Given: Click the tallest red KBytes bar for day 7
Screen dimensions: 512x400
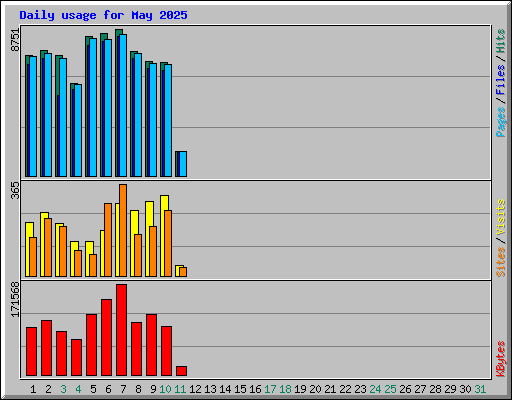Looking at the screenshot, I should tap(122, 330).
